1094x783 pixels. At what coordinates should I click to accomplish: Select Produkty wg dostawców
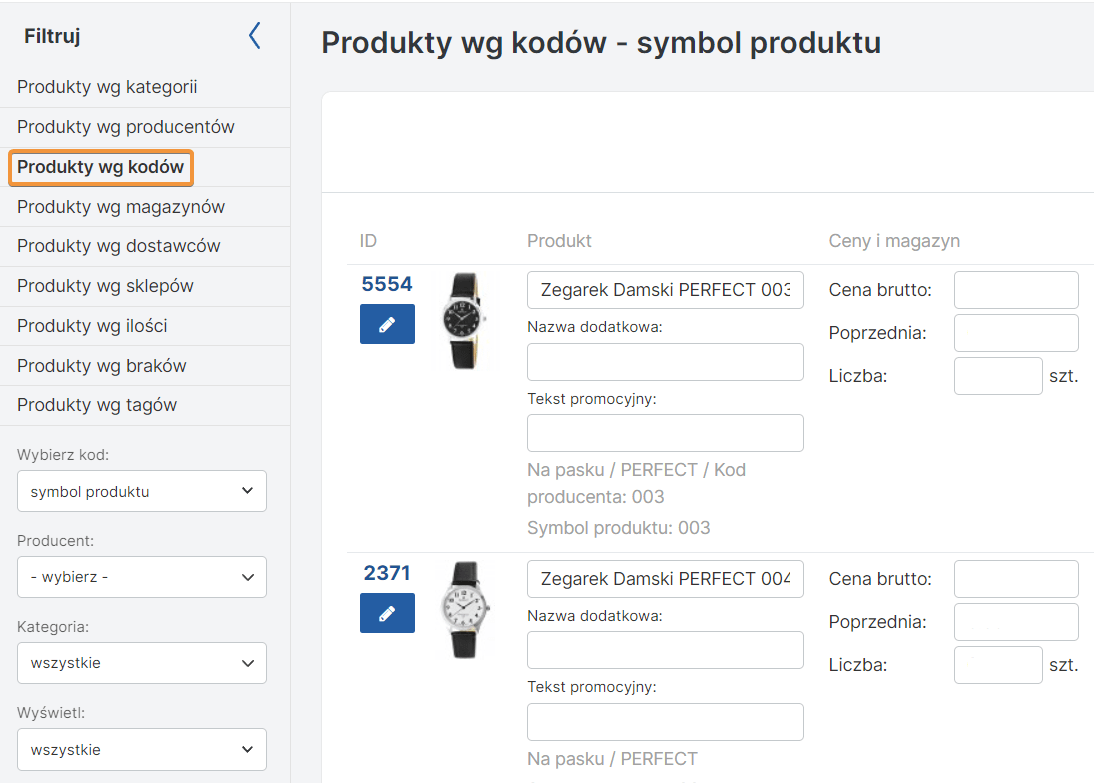point(119,246)
